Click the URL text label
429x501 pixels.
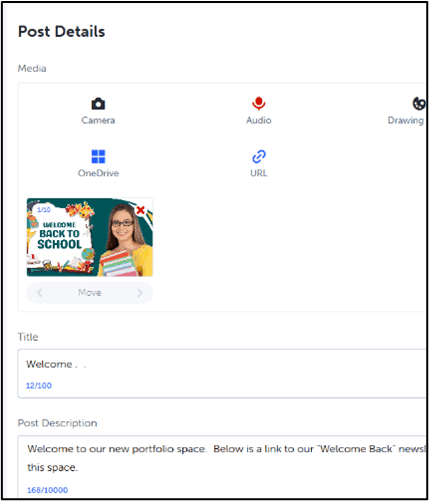click(259, 173)
